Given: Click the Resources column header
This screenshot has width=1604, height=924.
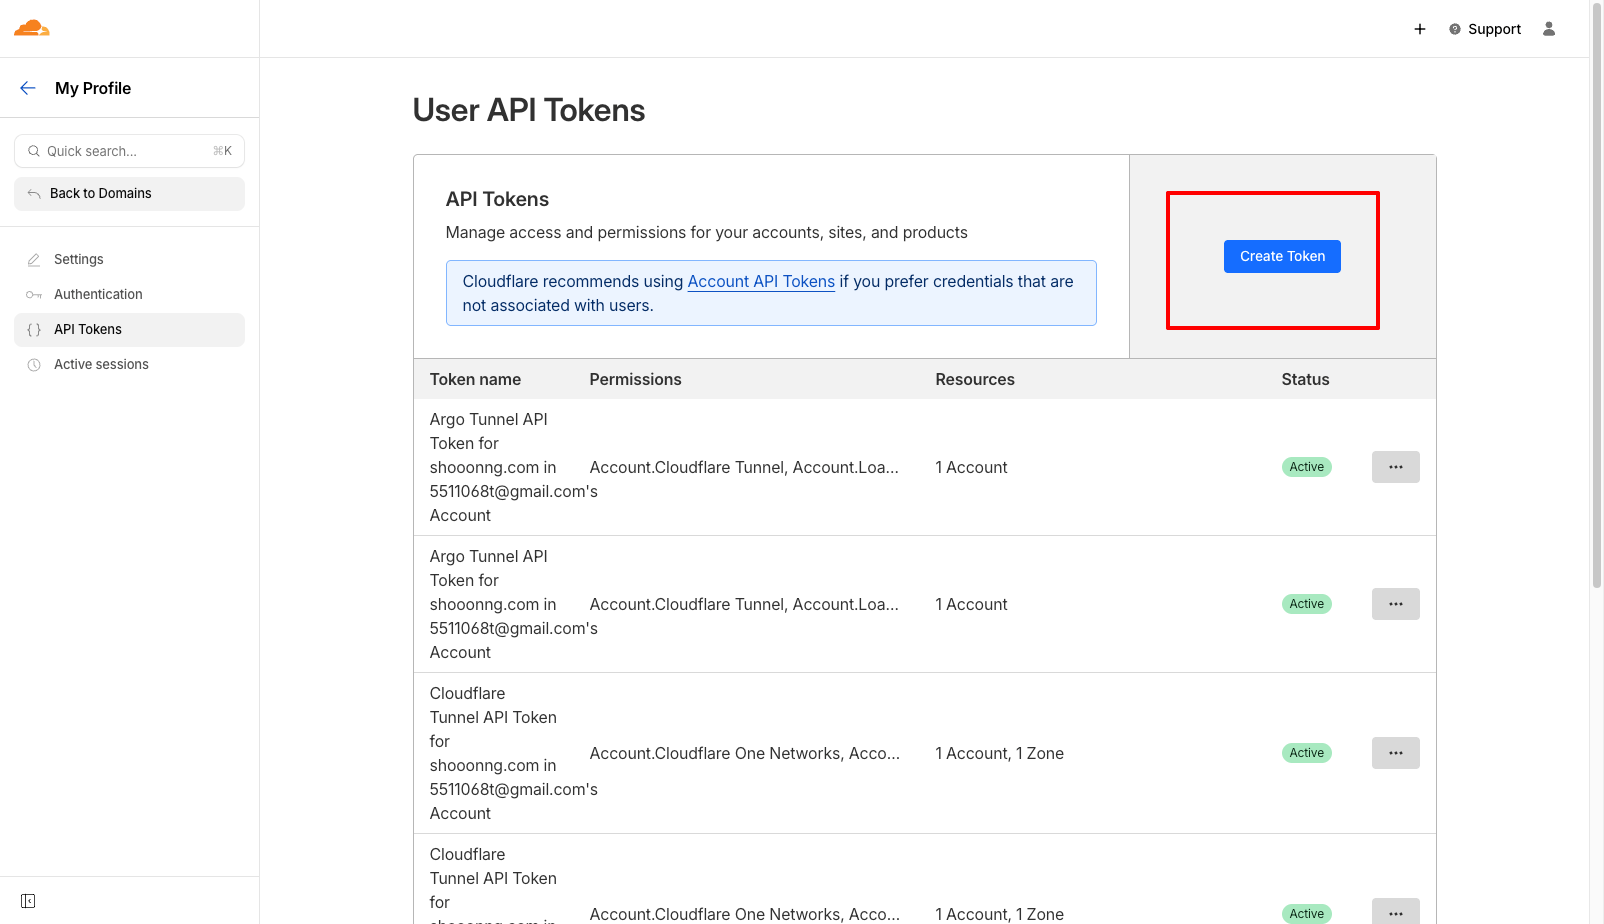Looking at the screenshot, I should [975, 379].
